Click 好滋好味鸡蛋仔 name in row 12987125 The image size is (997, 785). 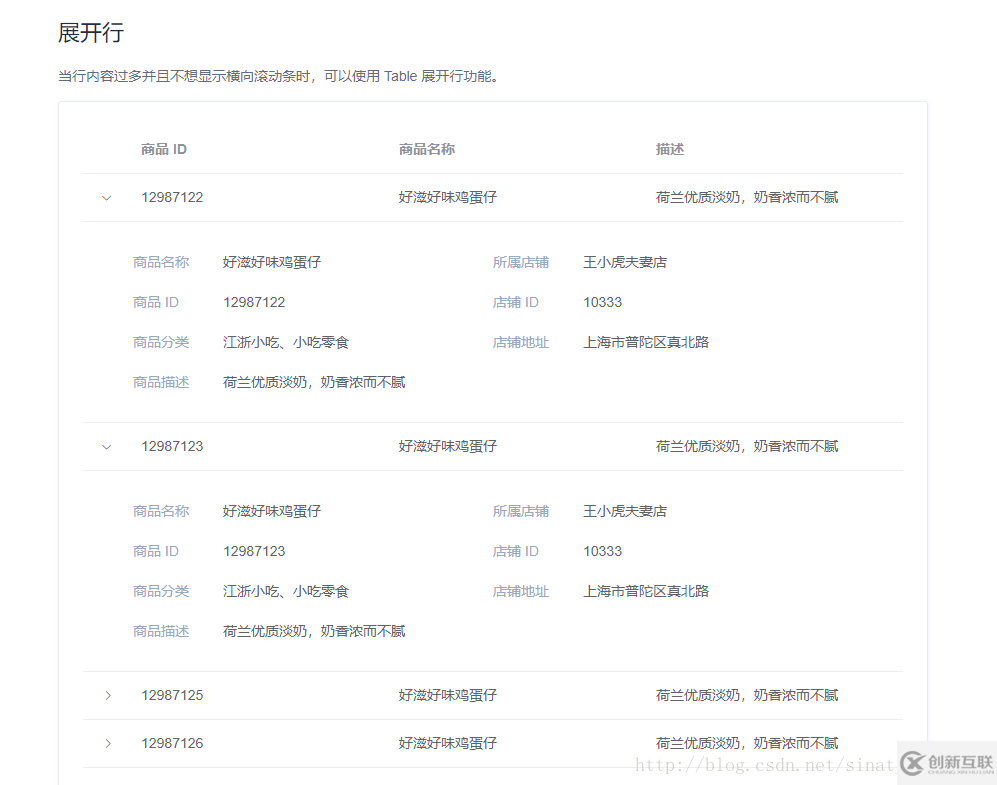click(448, 695)
